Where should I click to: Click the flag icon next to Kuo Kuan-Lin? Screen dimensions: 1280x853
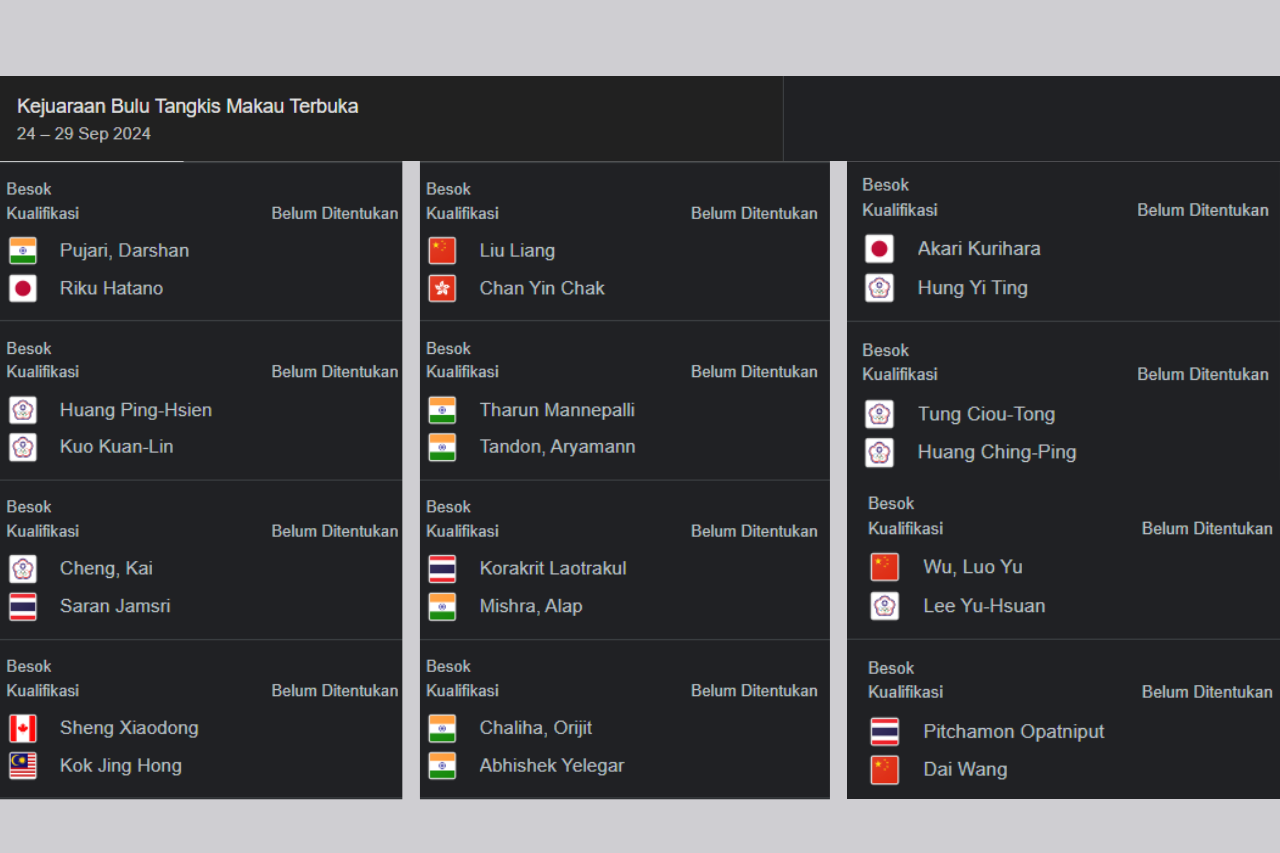[x=22, y=447]
